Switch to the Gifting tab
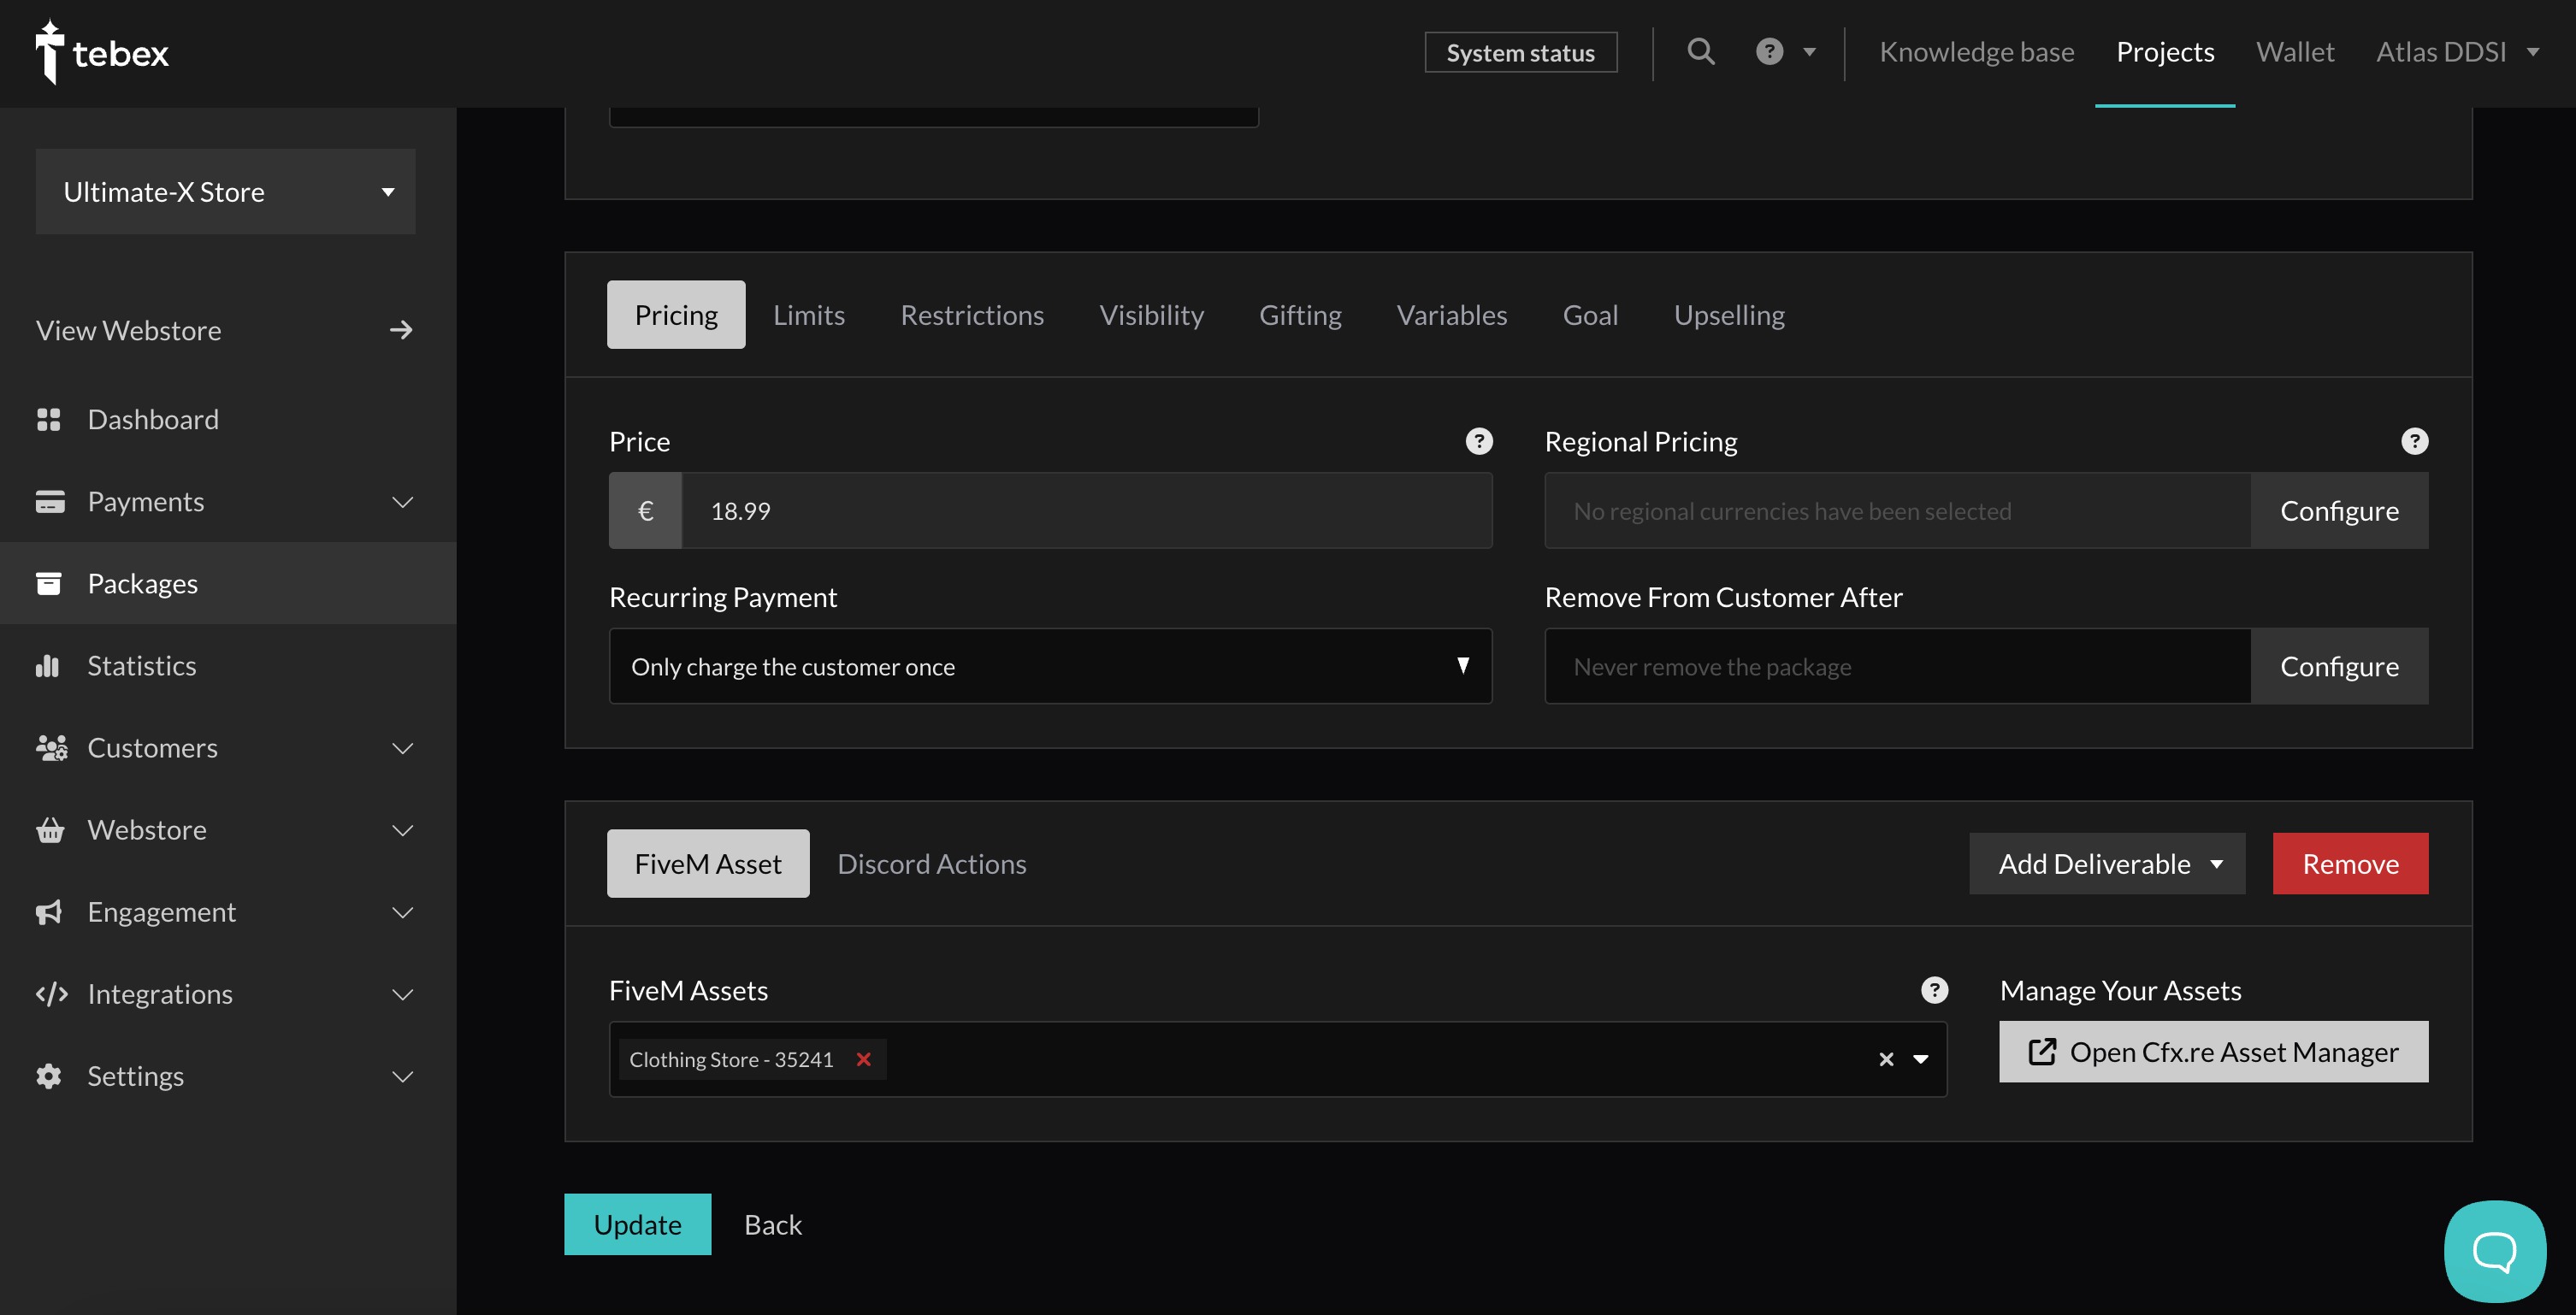This screenshot has width=2576, height=1315. click(x=1300, y=314)
